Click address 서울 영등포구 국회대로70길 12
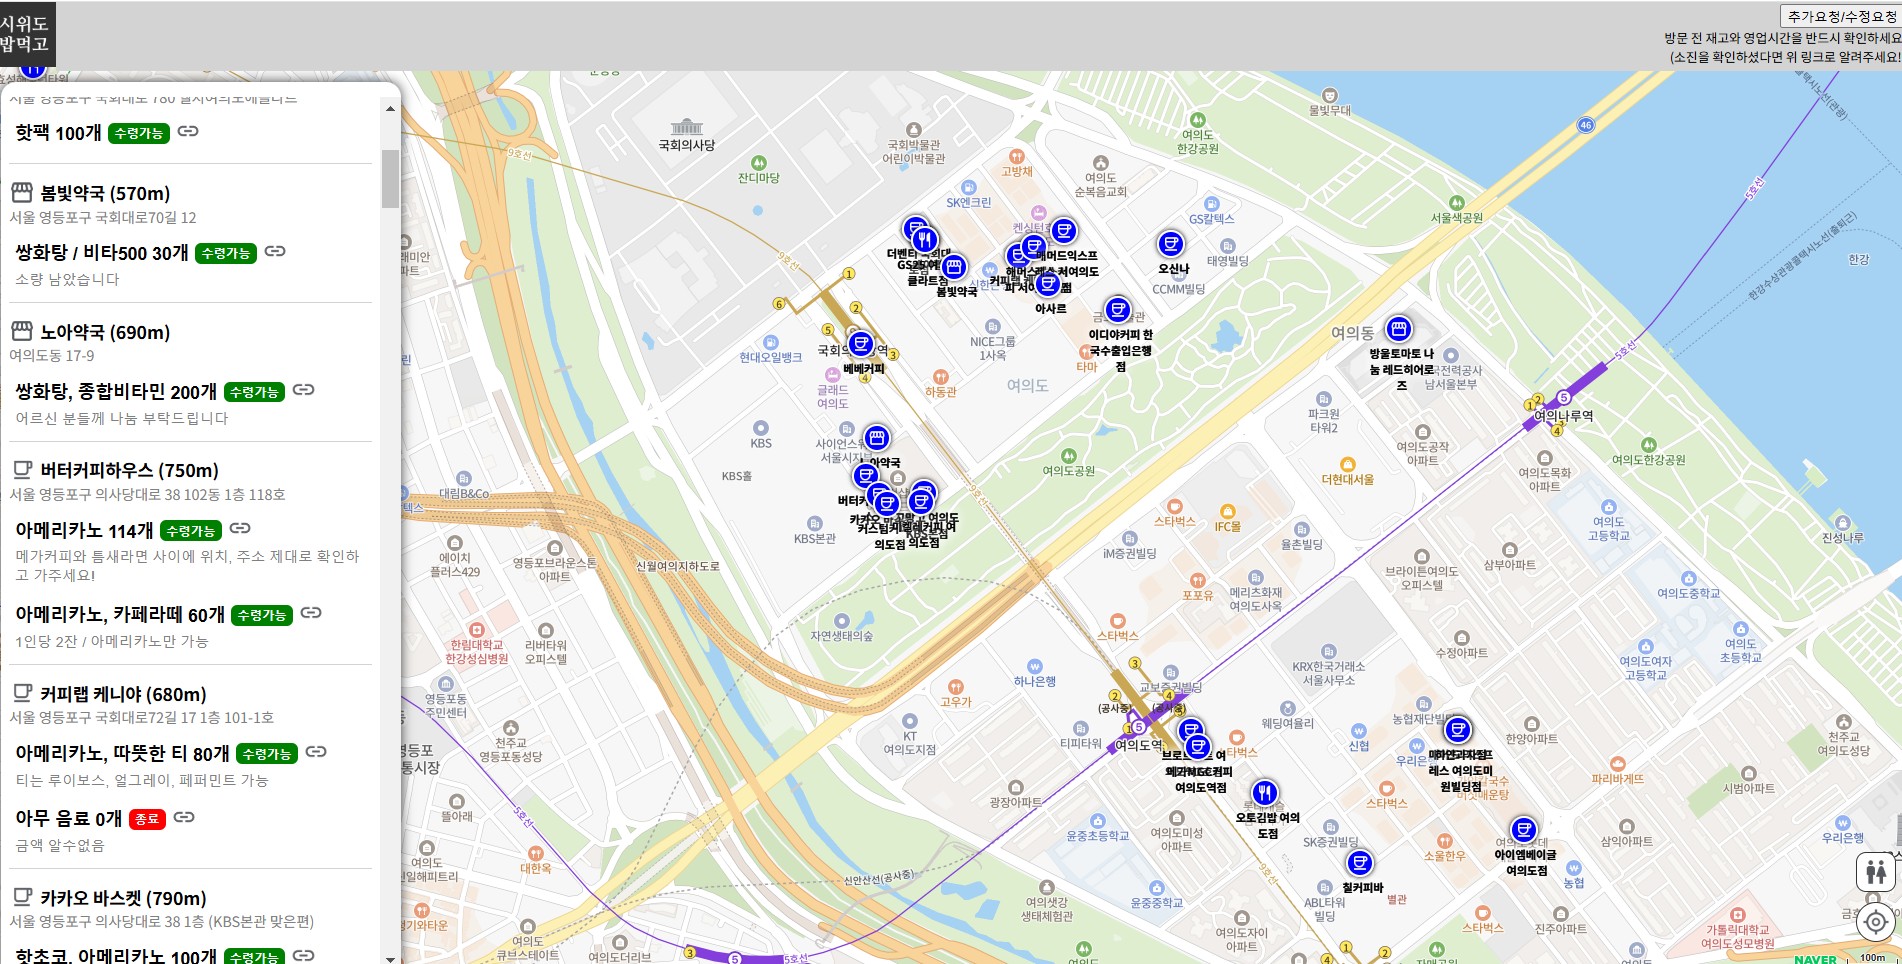Viewport: 1902px width, 964px height. 103,217
